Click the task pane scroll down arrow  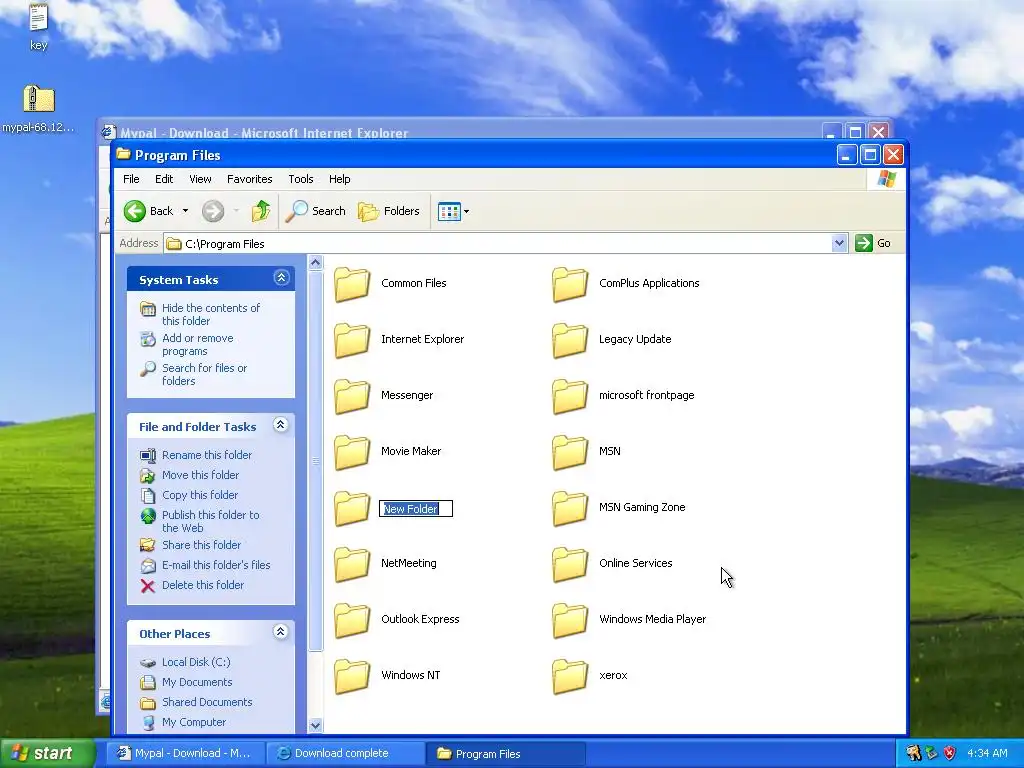[x=315, y=725]
